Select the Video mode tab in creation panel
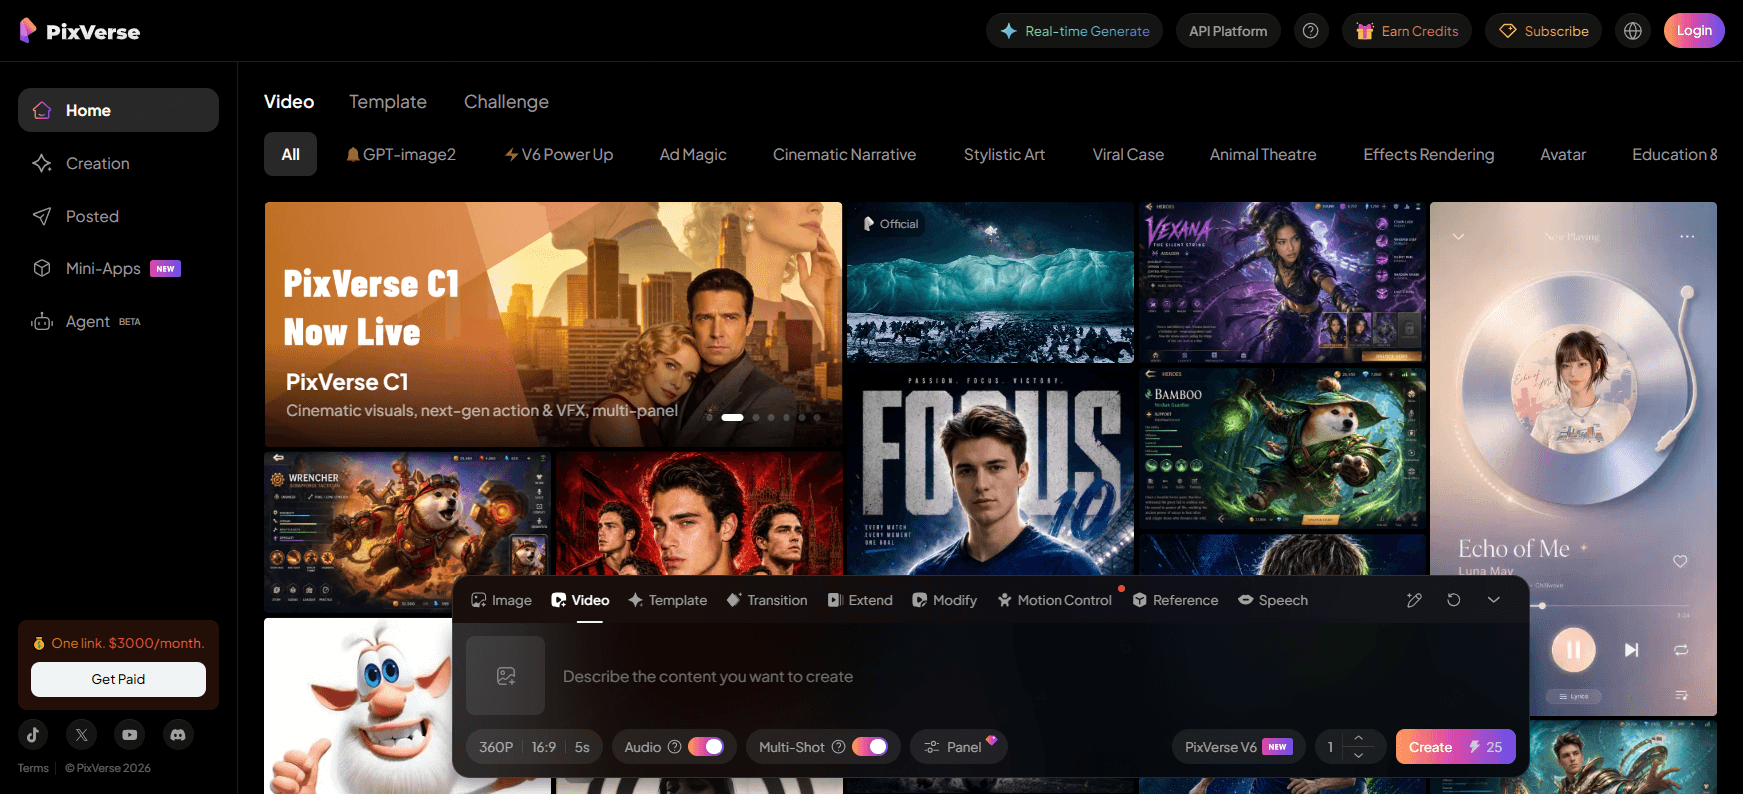The width and height of the screenshot is (1743, 794). (580, 600)
